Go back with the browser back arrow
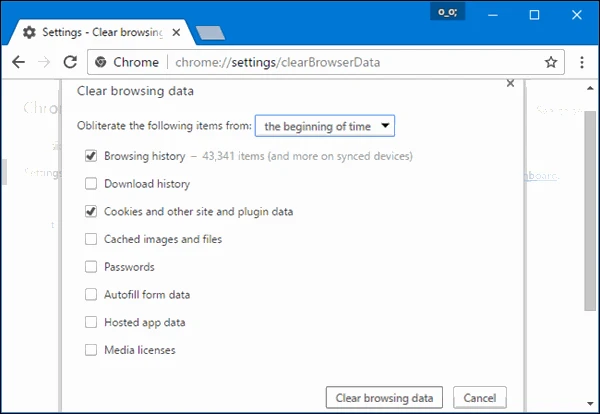The image size is (600, 414). (18, 62)
